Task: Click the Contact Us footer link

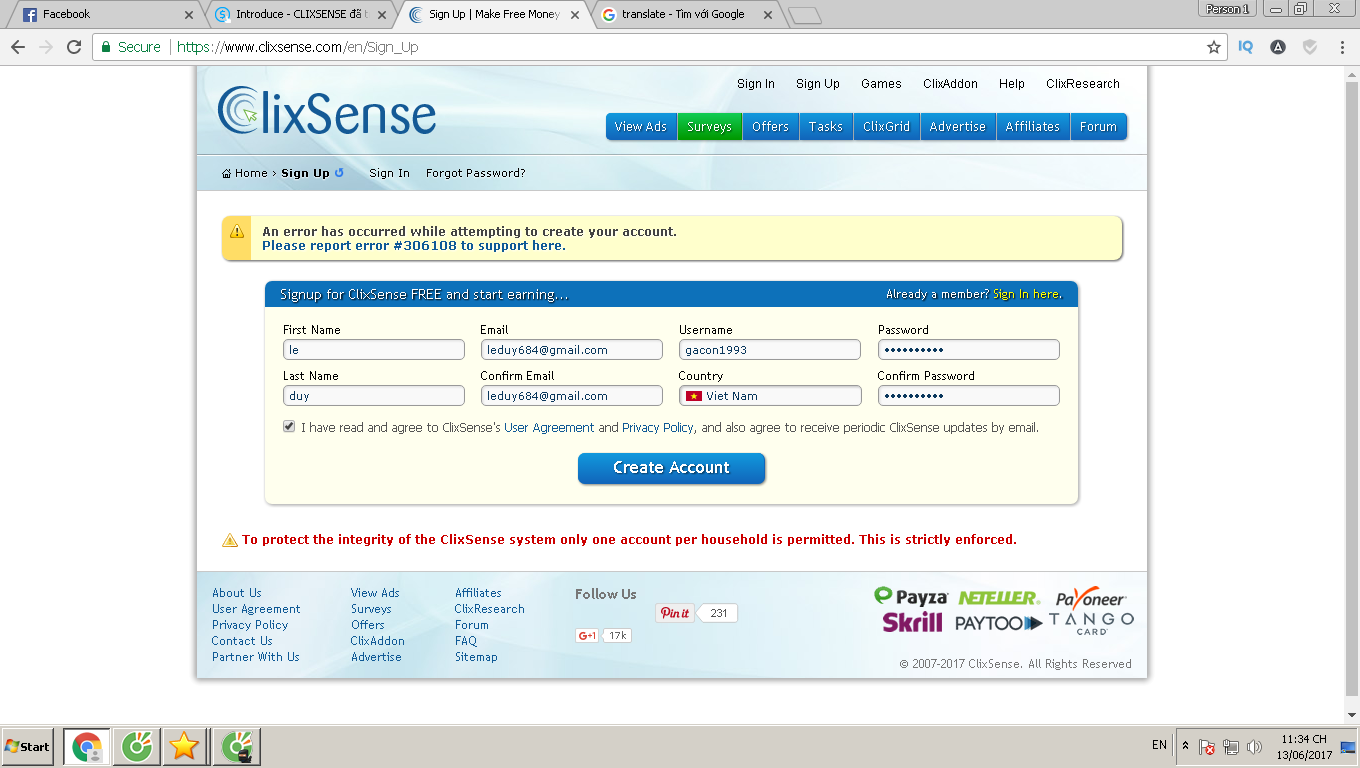Action: pos(242,641)
